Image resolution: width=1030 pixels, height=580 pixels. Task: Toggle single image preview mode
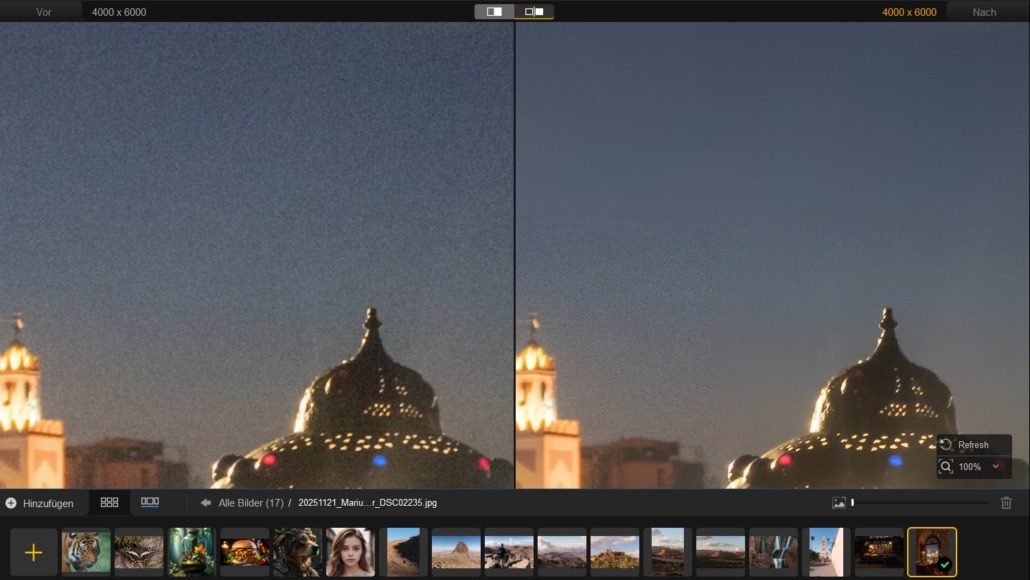(x=494, y=12)
